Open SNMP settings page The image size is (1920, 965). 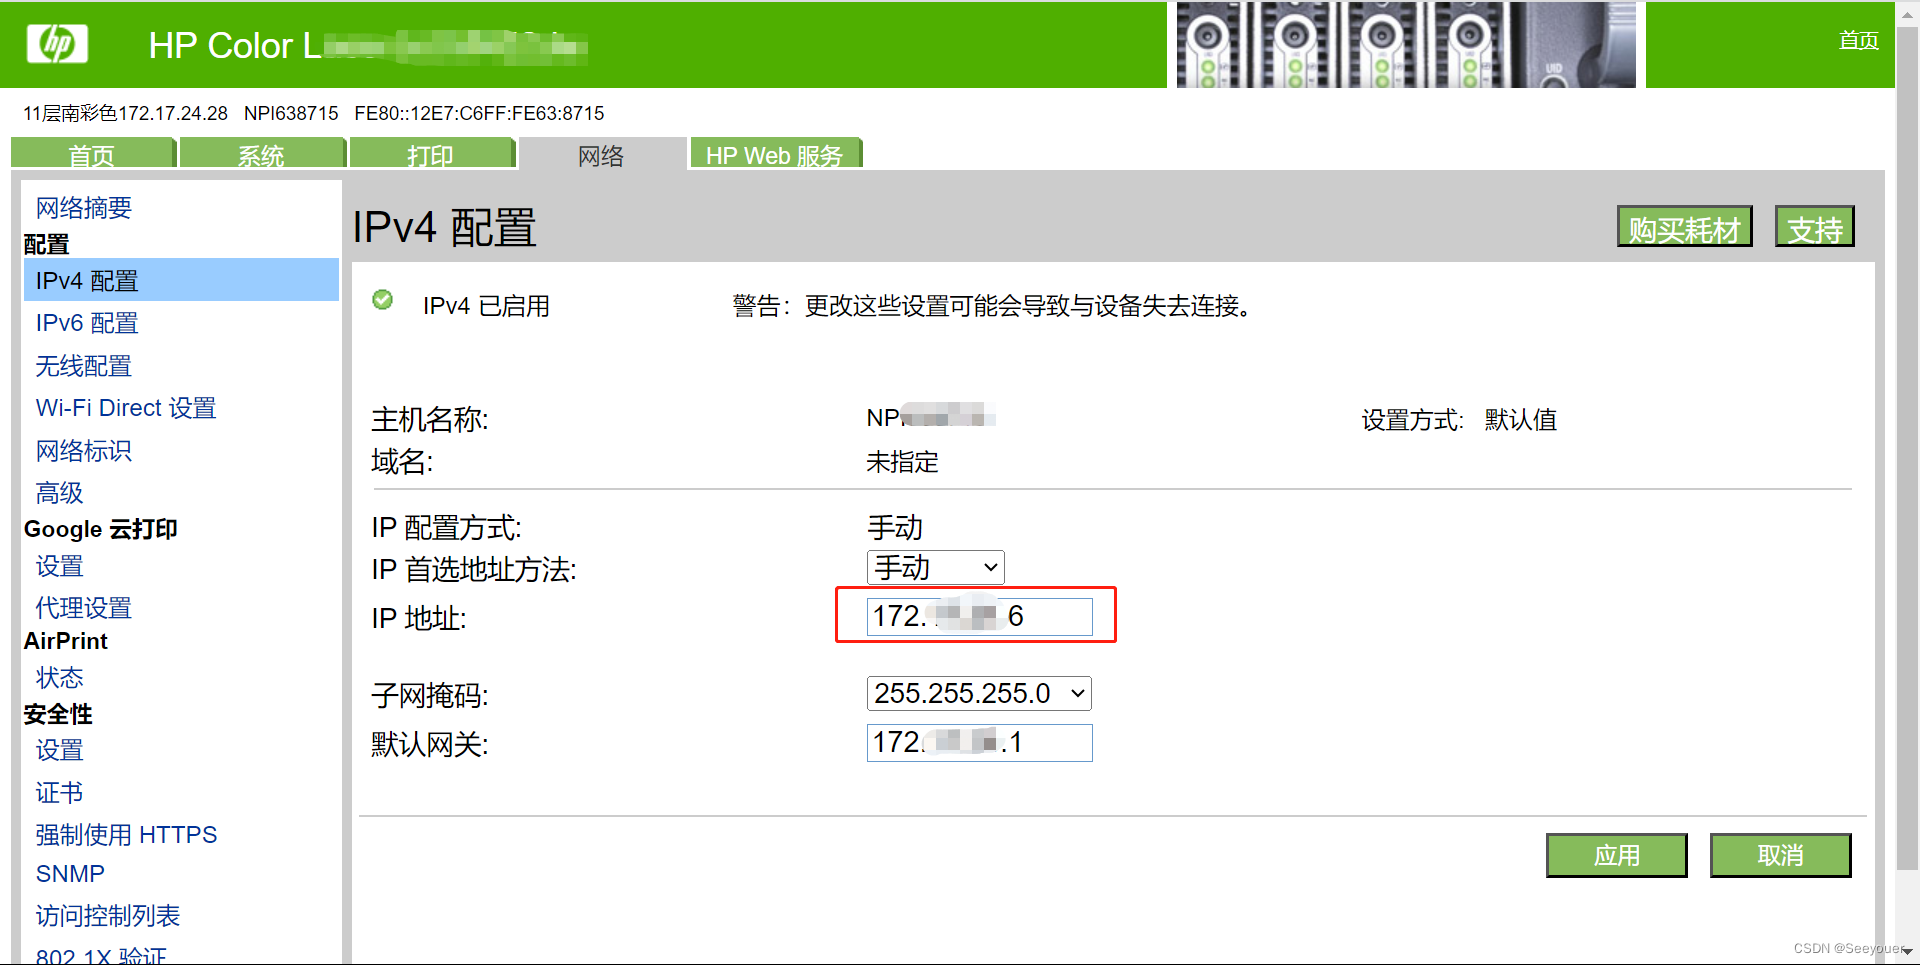[70, 874]
